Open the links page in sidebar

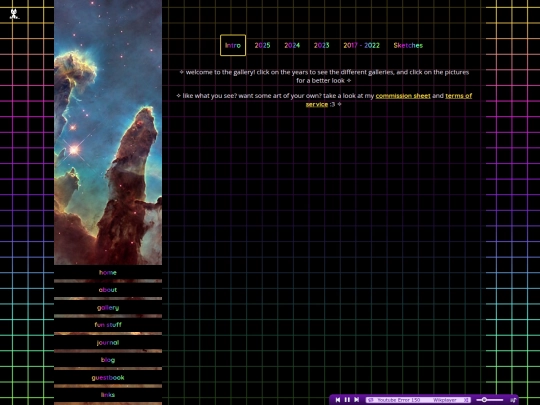tap(108, 395)
